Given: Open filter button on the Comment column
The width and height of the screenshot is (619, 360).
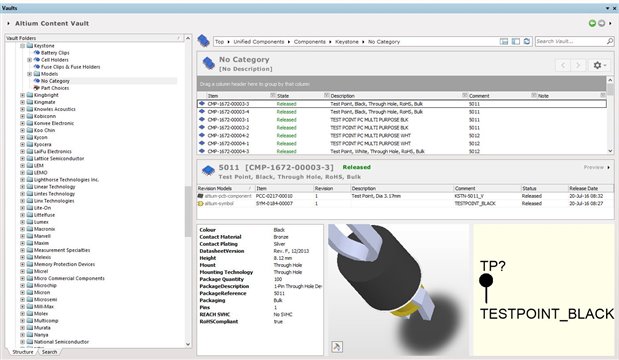Looking at the screenshot, I should click(534, 96).
